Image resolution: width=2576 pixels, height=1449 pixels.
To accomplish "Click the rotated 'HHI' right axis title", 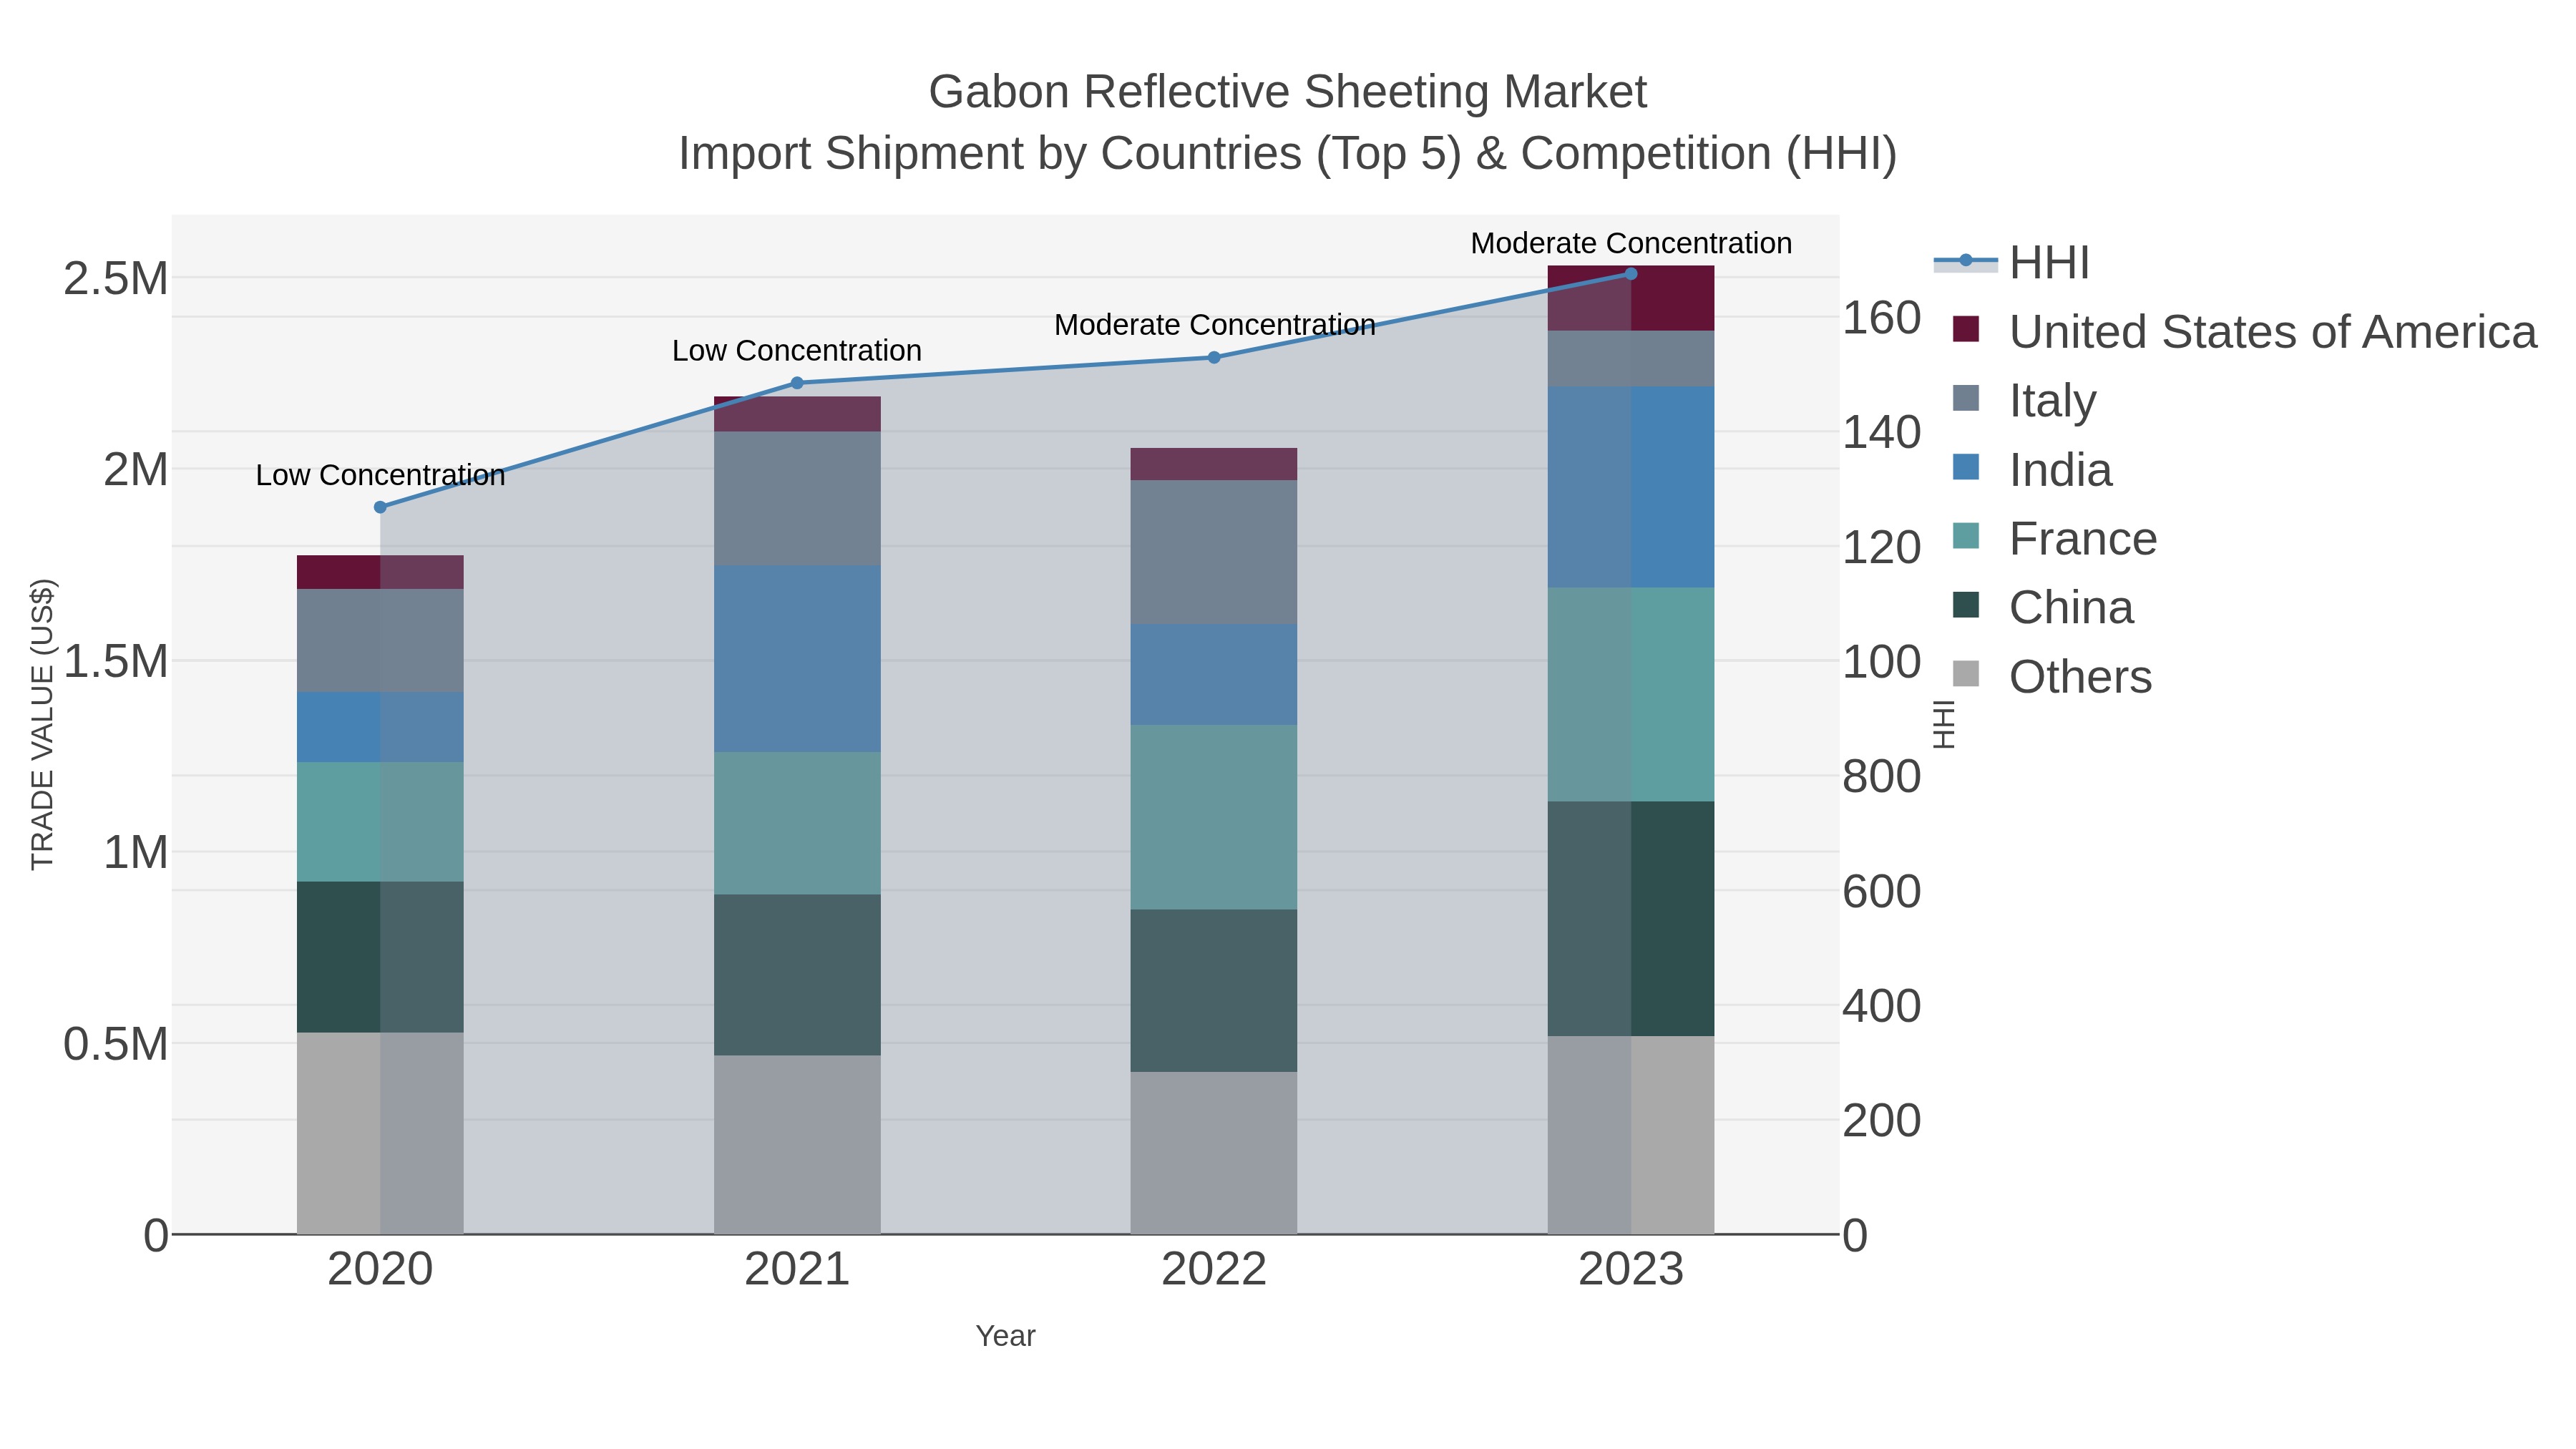I will [x=1943, y=724].
